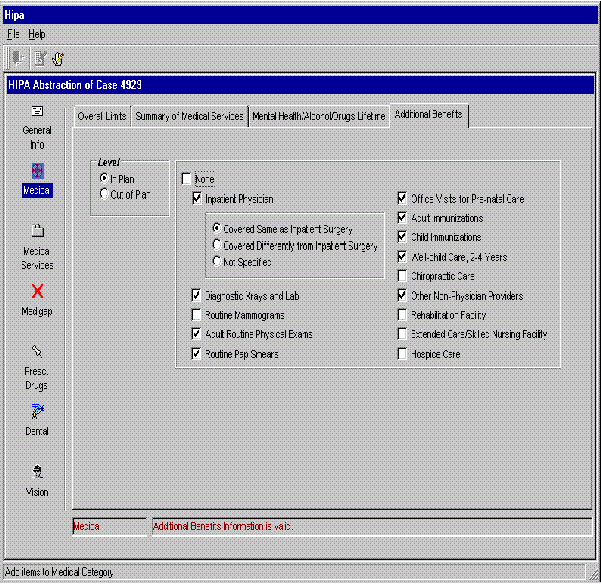Open the Prescription Drugs sidebar icon
This screenshot has width=601, height=584.
click(x=37, y=352)
